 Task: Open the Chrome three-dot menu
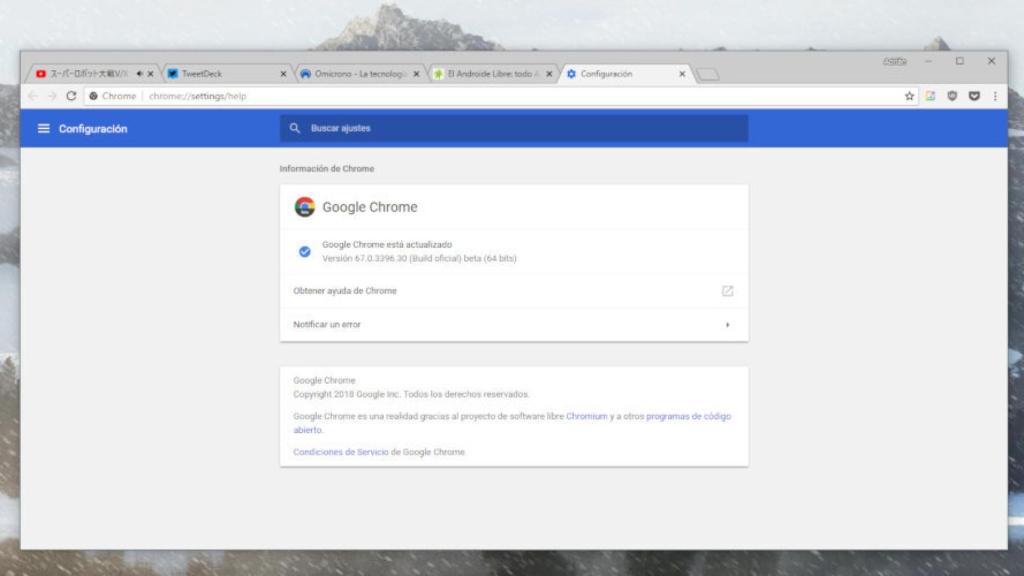[x=995, y=96]
